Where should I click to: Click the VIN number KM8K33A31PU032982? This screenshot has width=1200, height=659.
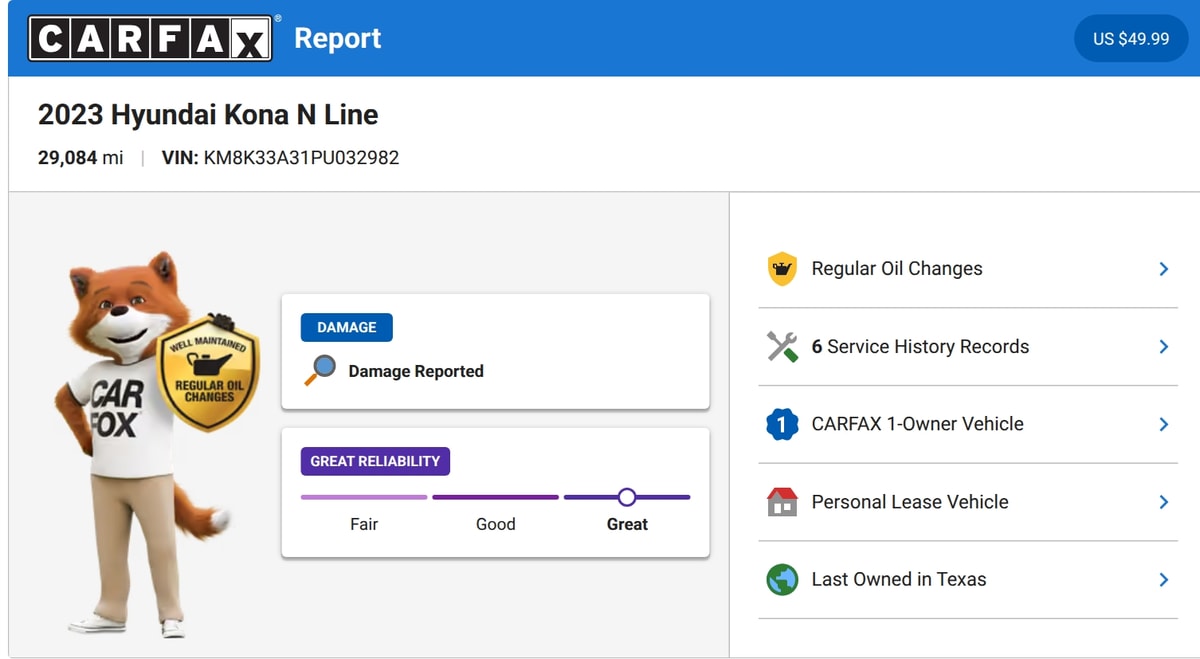301,158
